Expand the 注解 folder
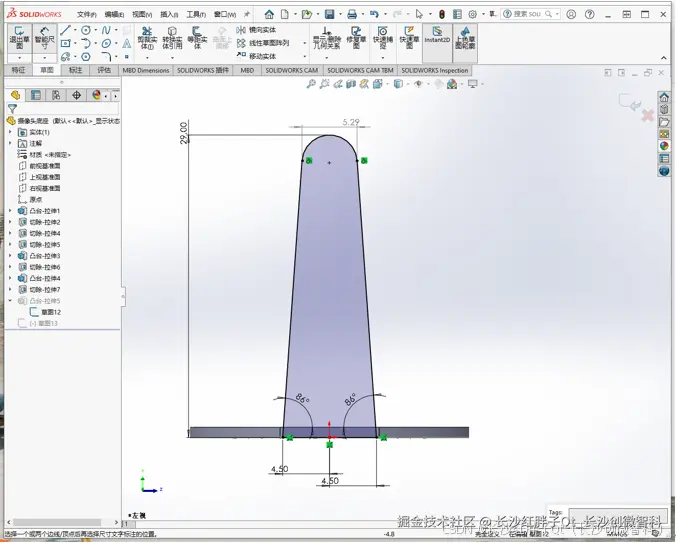Image resolution: width=676 pixels, height=543 pixels. pyautogui.click(x=10, y=144)
